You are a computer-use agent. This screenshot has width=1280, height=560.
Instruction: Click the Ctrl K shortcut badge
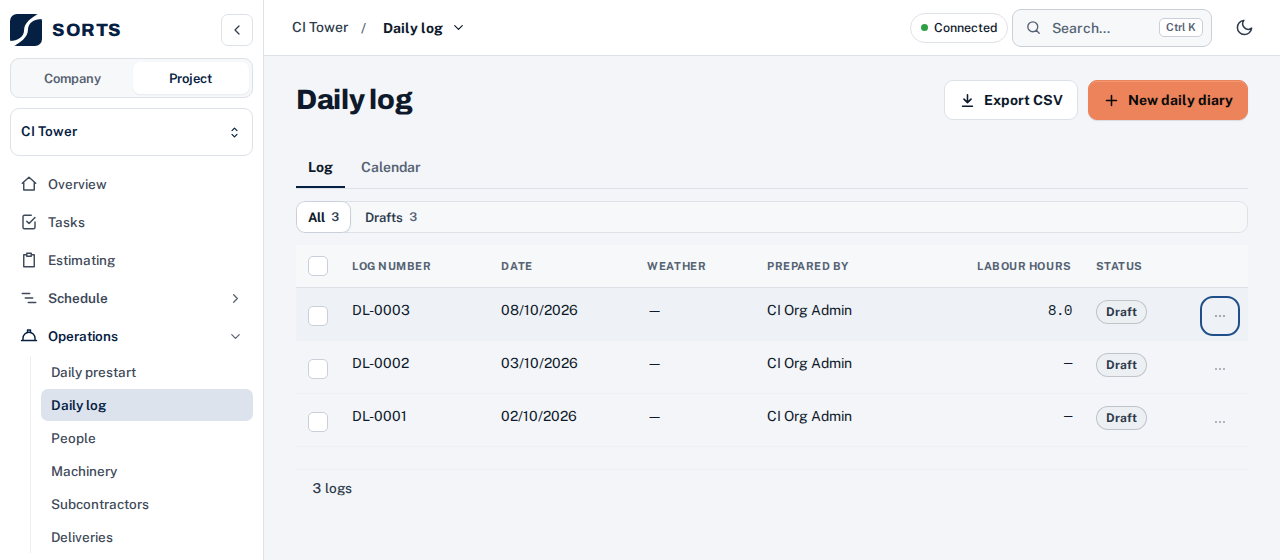point(1181,28)
